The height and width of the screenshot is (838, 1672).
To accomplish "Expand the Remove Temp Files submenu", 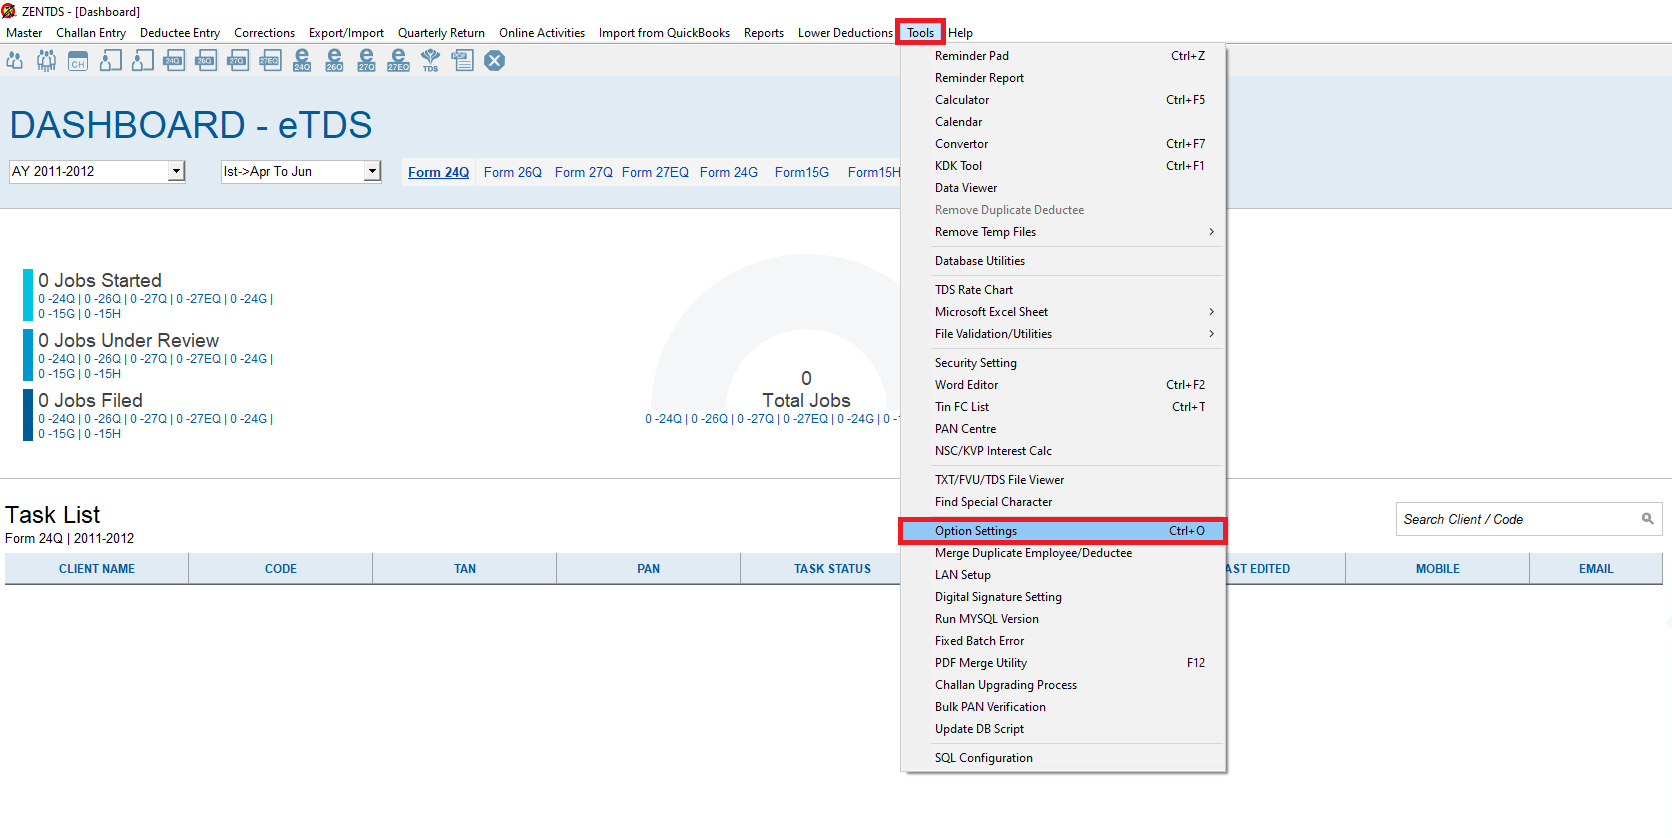I will (x=1063, y=232).
